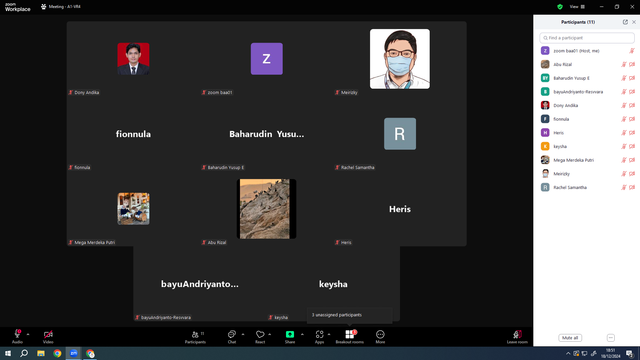
Task: Select fionnula in participants list
Action: coord(587,119)
